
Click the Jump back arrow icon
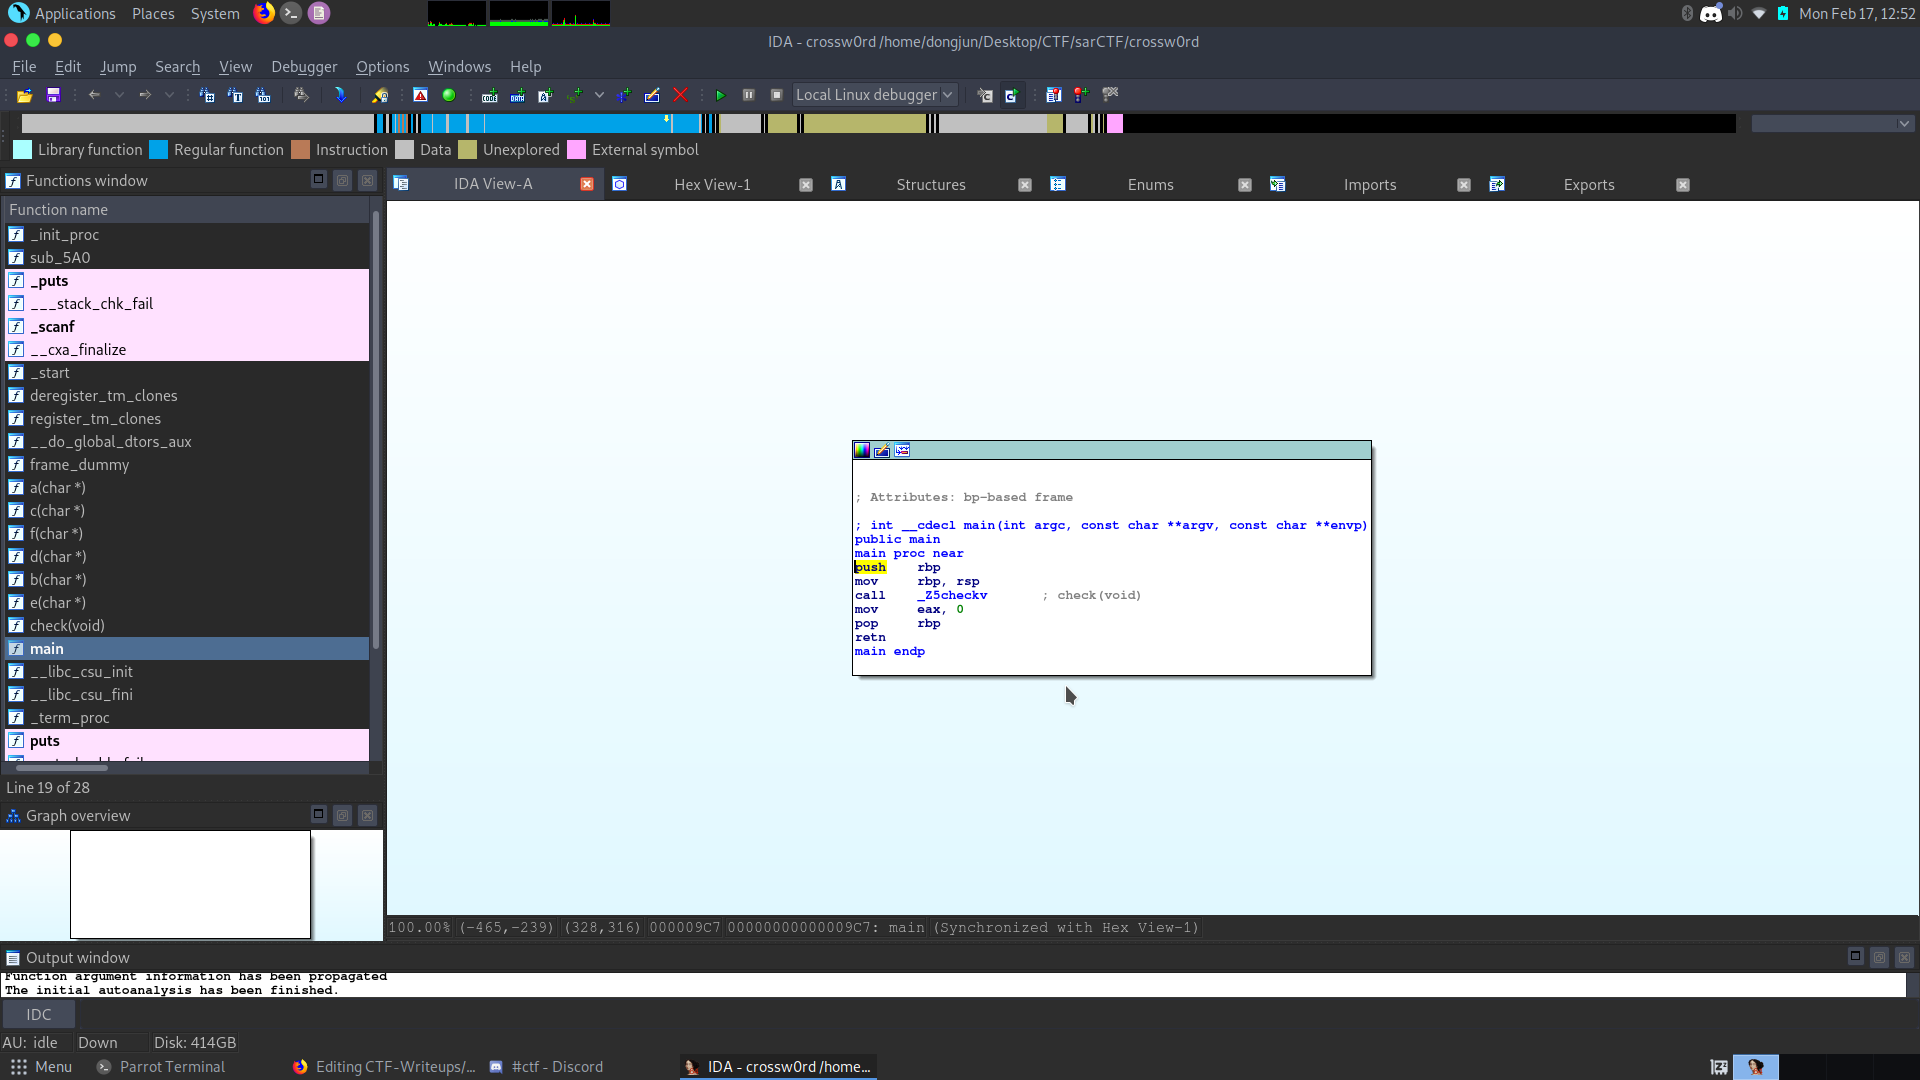click(94, 95)
